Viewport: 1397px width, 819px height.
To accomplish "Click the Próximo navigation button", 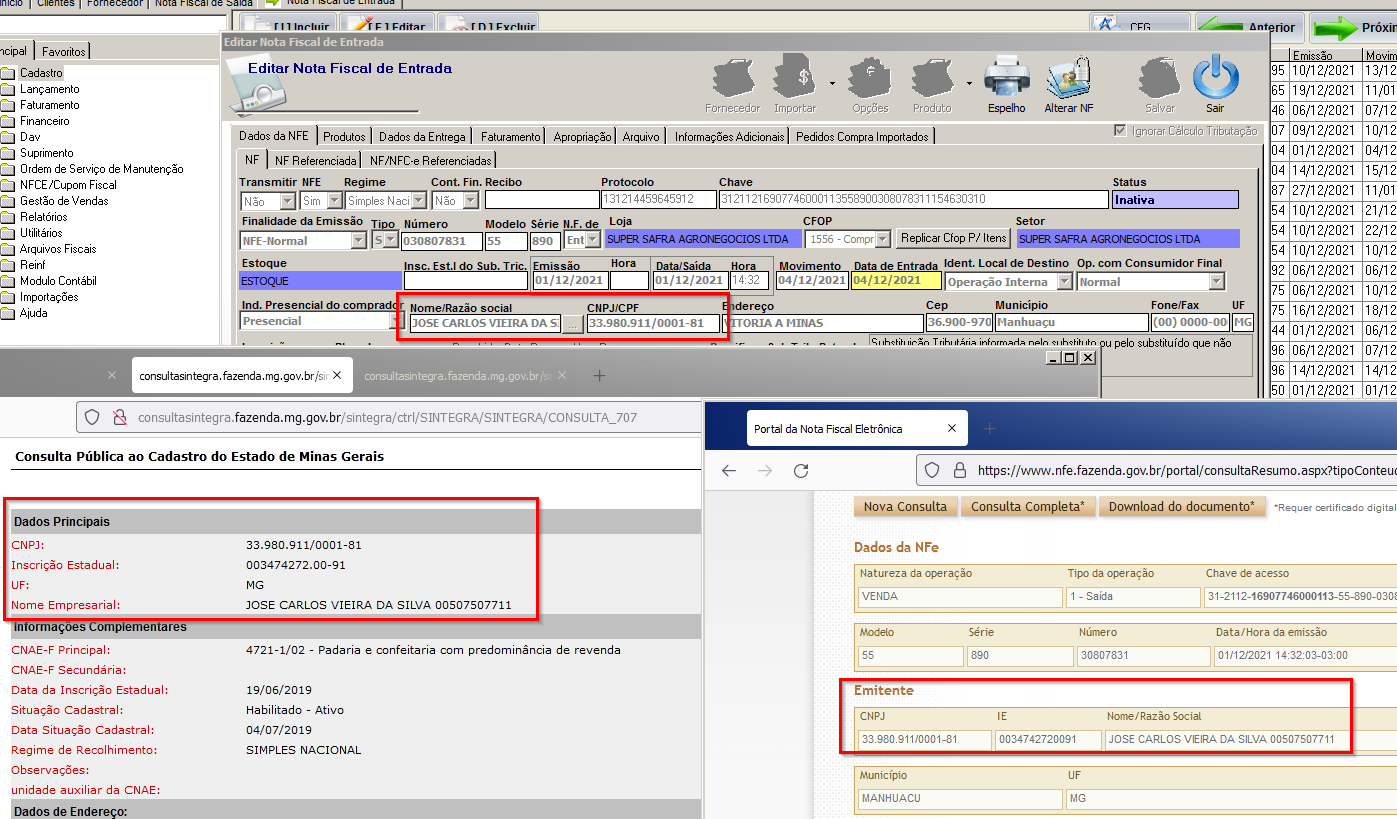I will point(1354,27).
